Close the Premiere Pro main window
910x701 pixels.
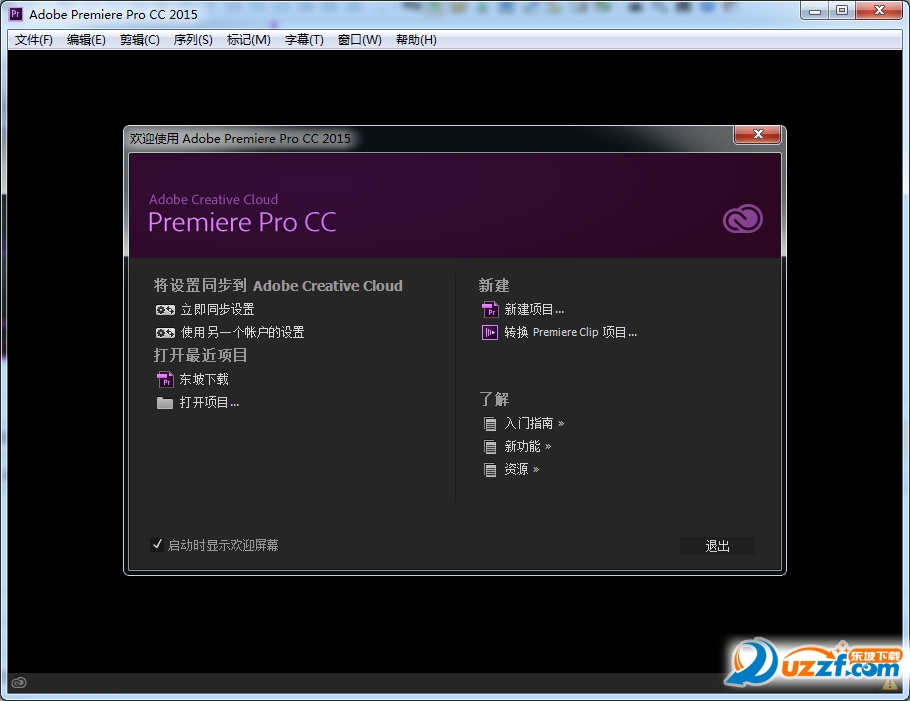(879, 11)
